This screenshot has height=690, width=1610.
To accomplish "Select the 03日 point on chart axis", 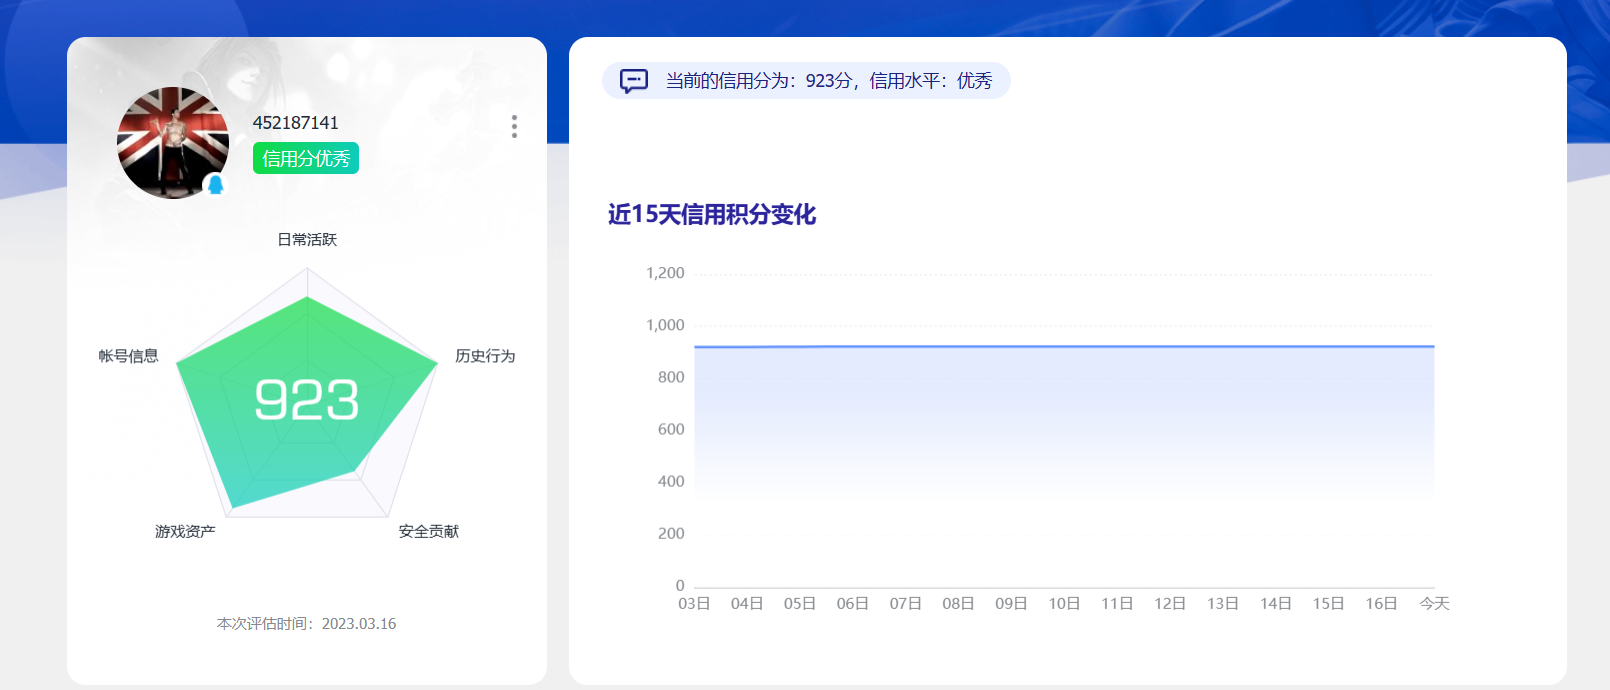I will tap(694, 604).
